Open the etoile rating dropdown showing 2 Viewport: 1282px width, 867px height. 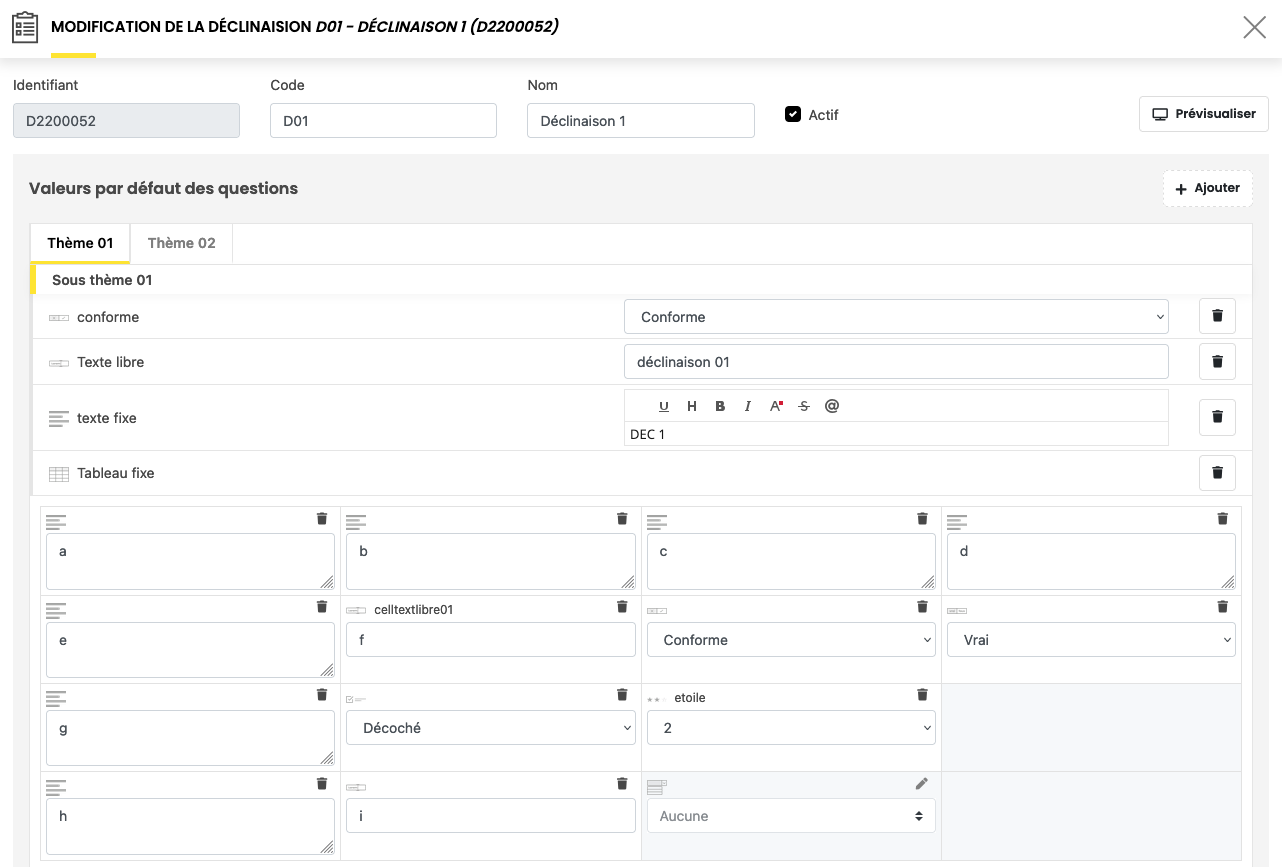(790, 728)
